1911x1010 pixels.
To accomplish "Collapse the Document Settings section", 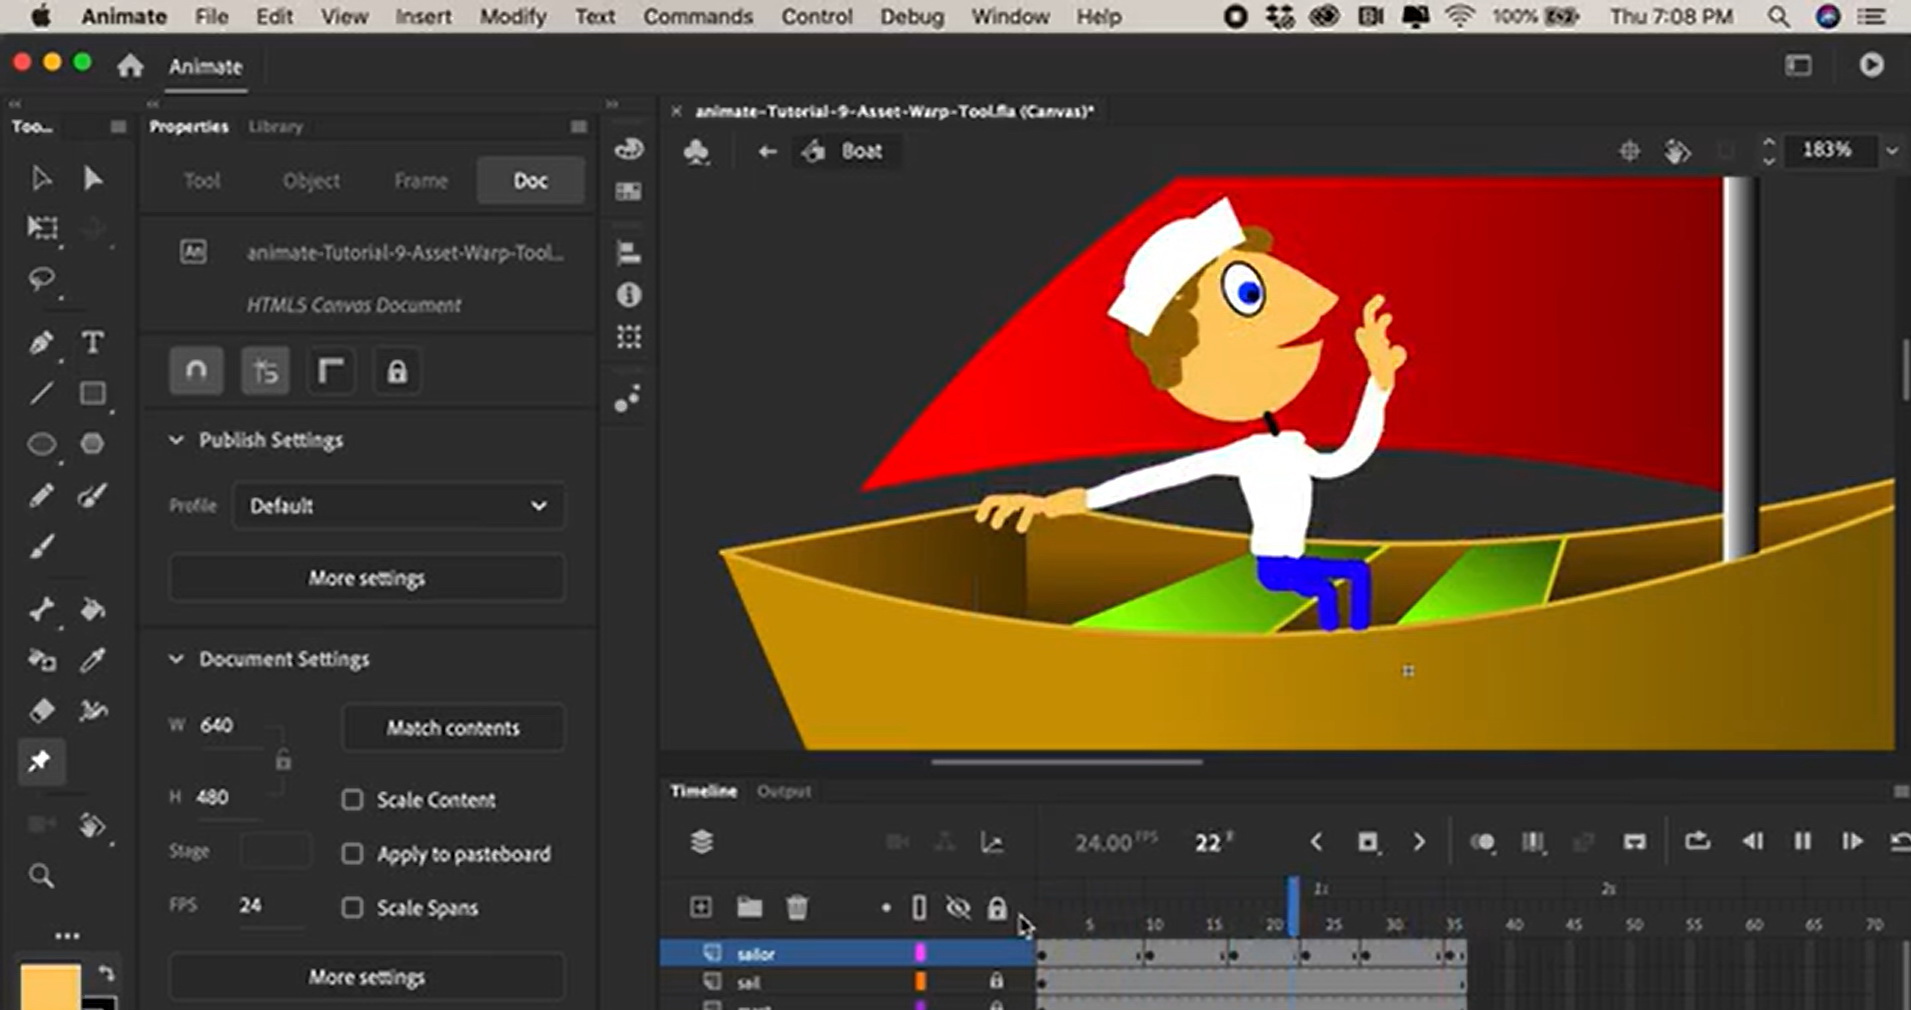I will [176, 659].
